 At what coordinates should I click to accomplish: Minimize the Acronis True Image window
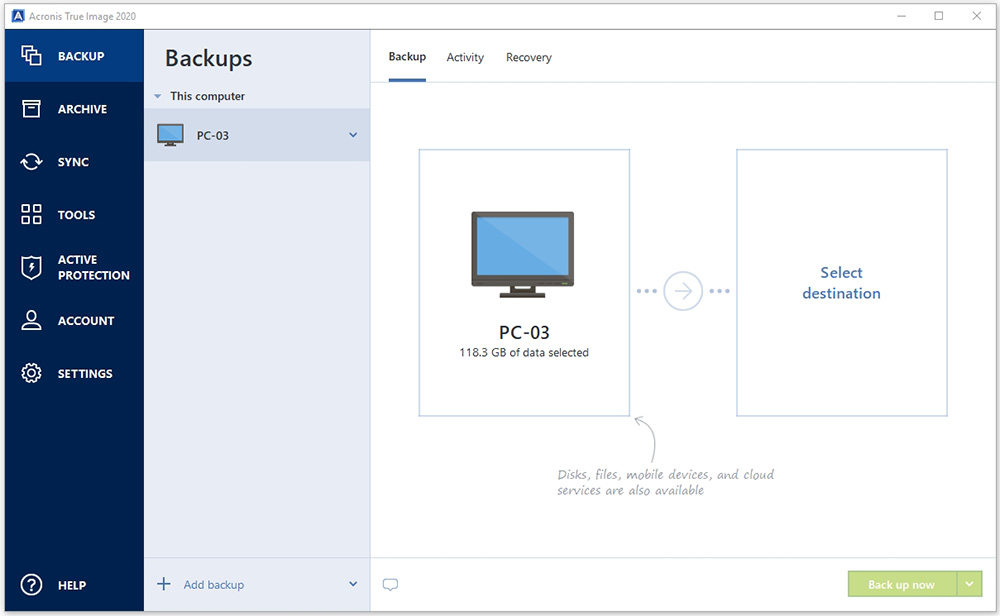pyautogui.click(x=901, y=16)
